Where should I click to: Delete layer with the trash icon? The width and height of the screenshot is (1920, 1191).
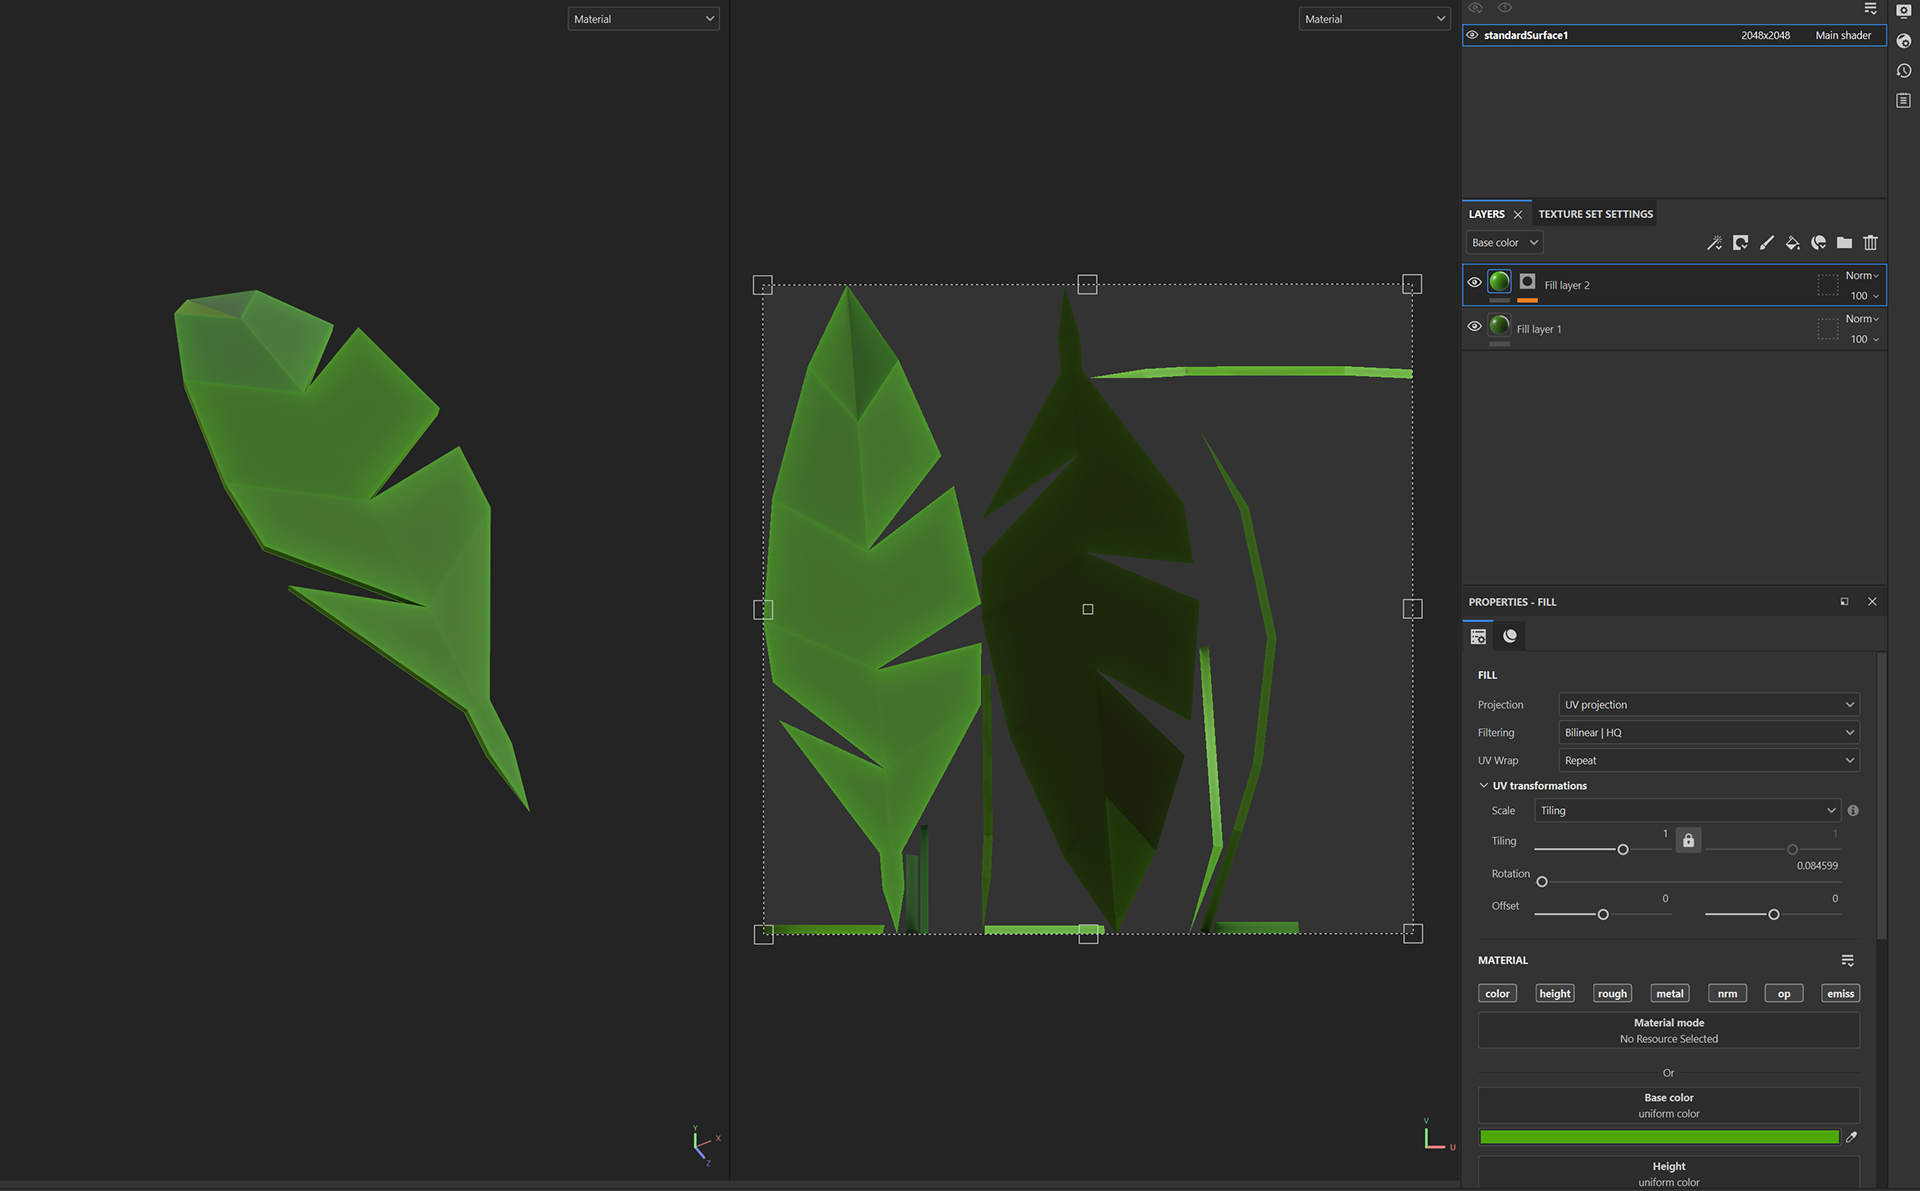(1870, 243)
